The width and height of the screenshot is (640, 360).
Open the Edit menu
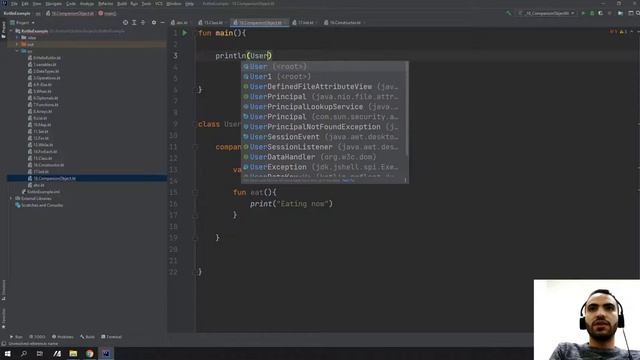25,4
